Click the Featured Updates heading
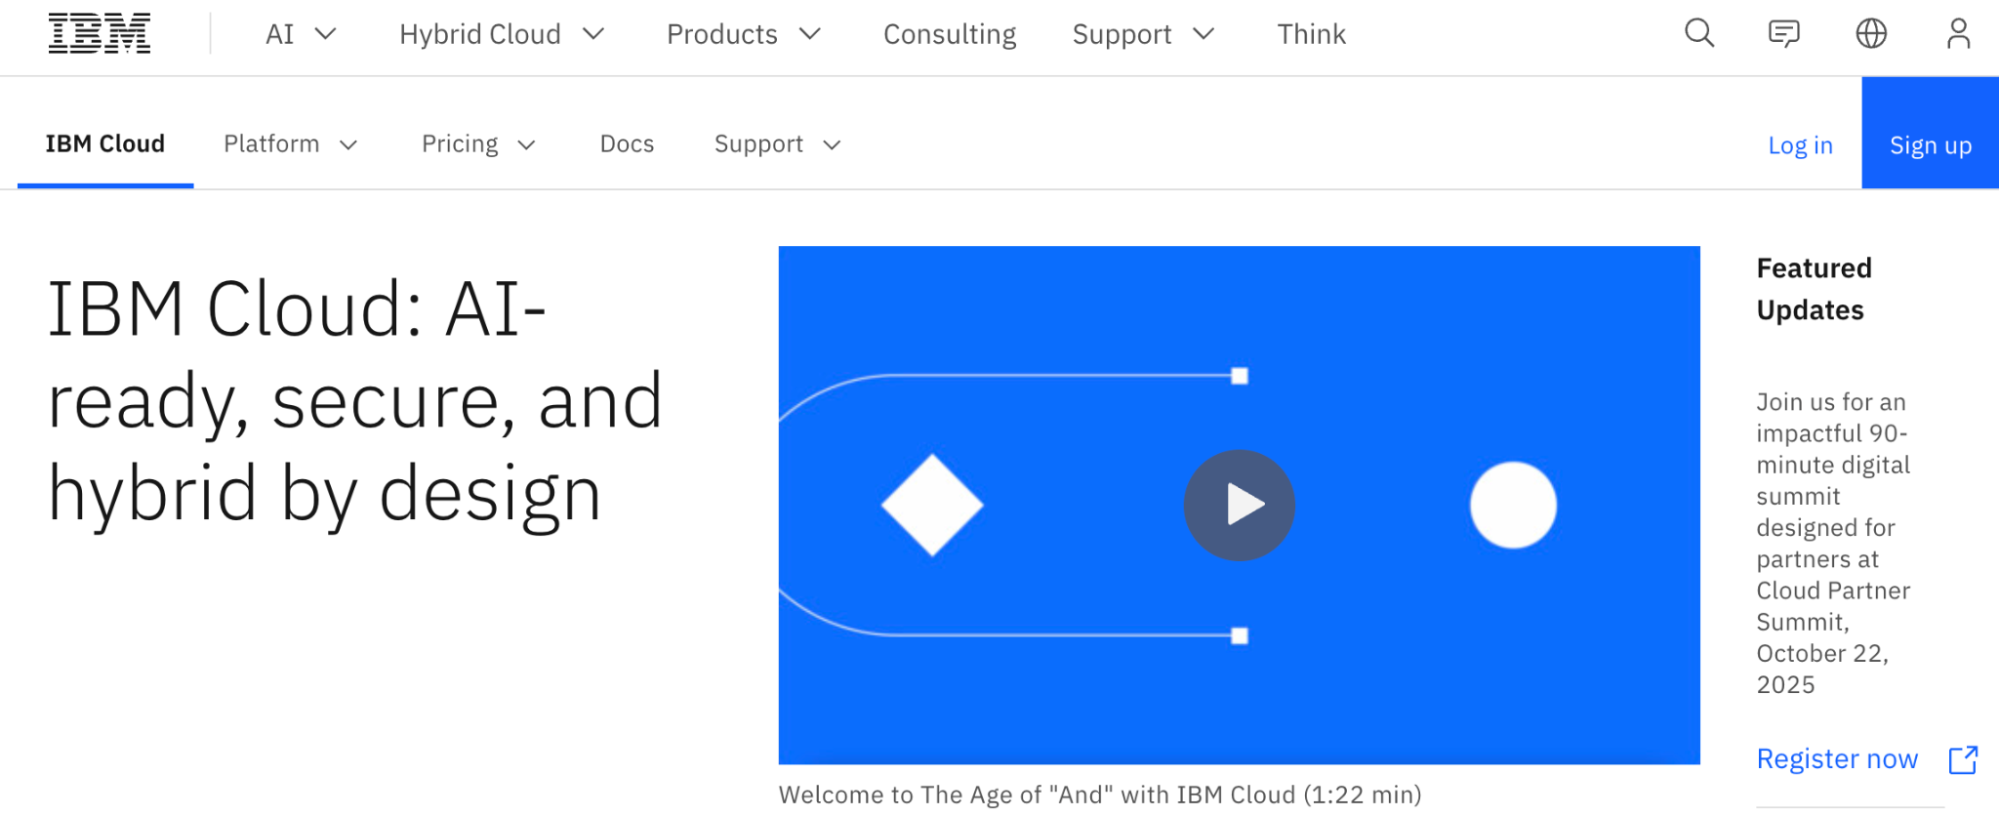The image size is (1999, 835). pyautogui.click(x=1814, y=289)
